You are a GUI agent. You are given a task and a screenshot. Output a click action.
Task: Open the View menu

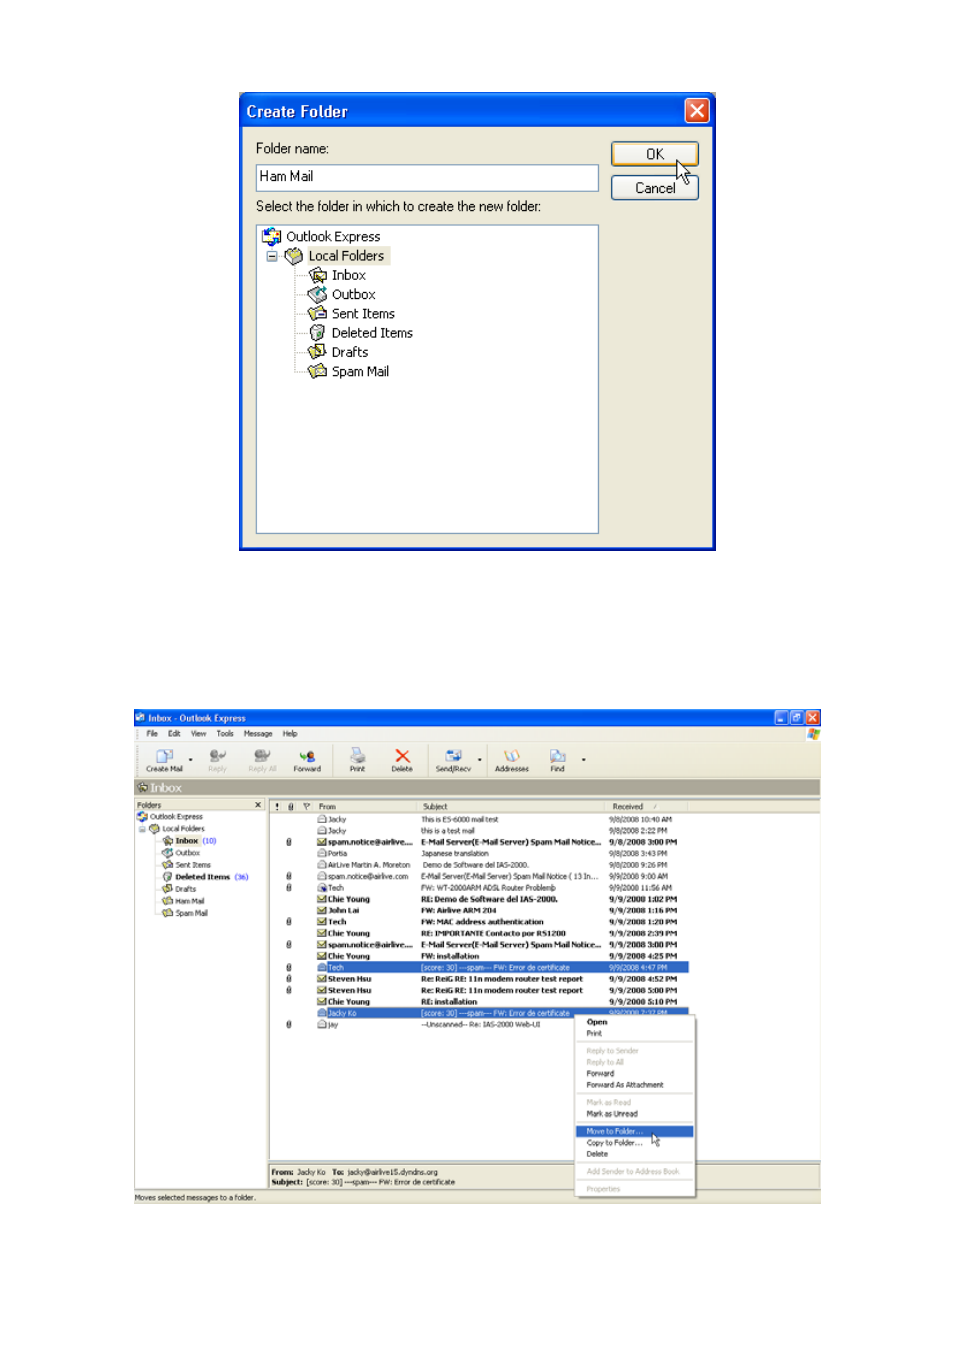click(199, 734)
